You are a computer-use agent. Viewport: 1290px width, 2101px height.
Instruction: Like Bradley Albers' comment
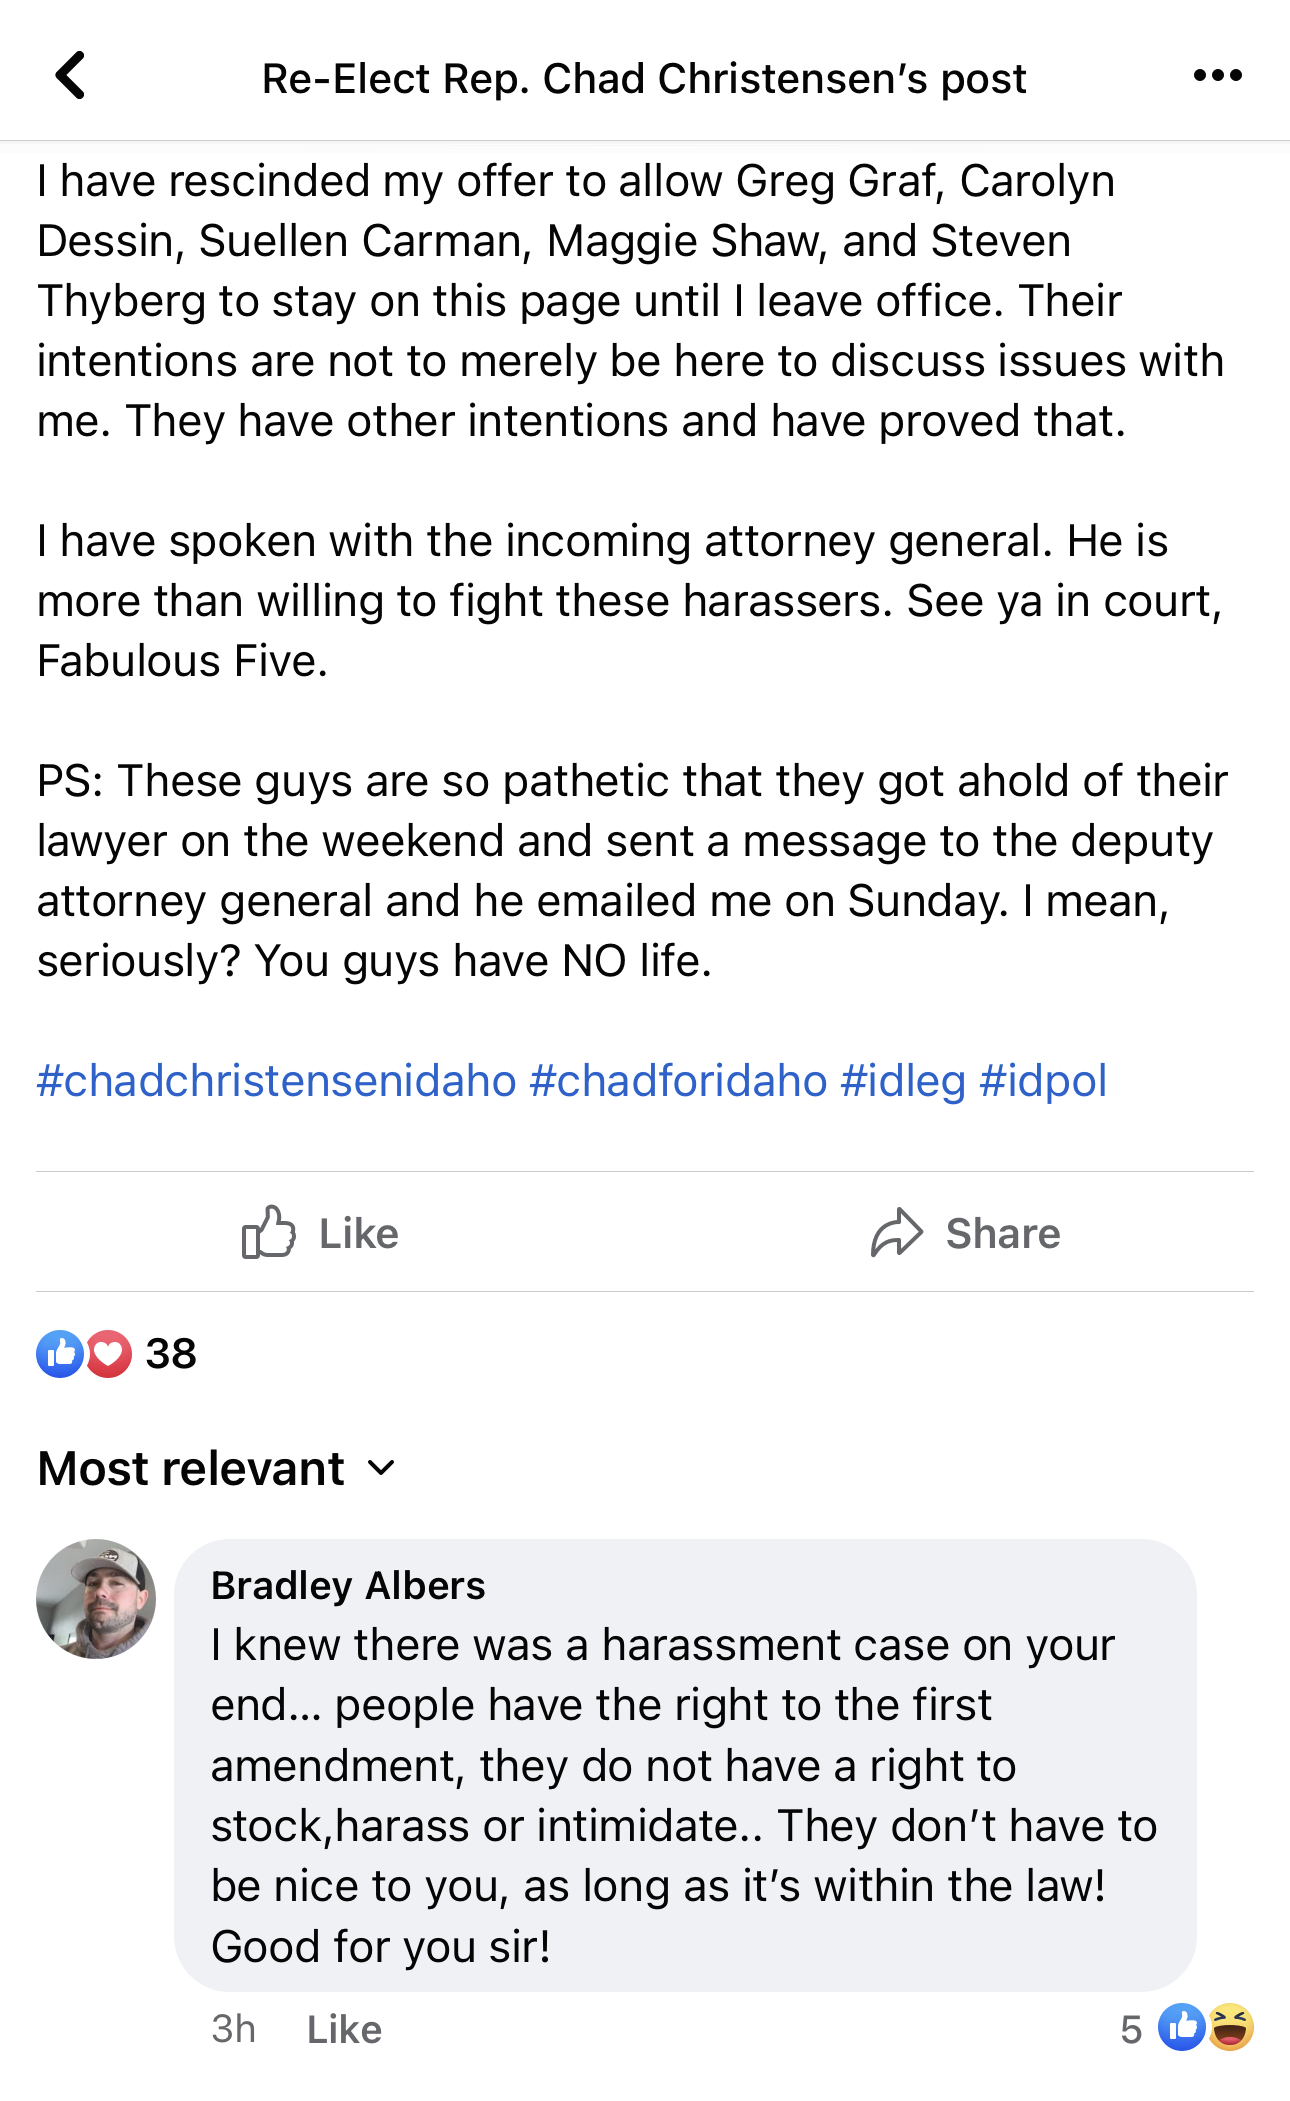point(344,2029)
